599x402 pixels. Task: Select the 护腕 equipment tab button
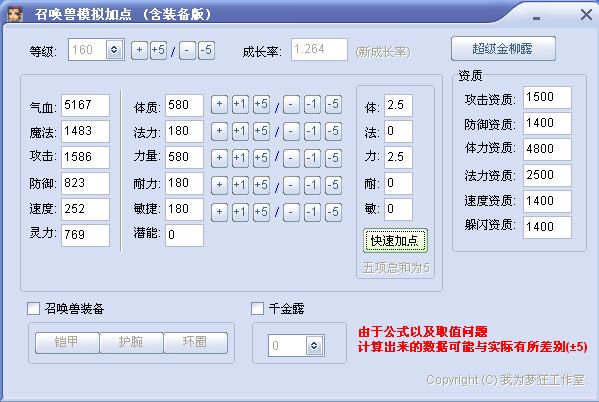(131, 342)
